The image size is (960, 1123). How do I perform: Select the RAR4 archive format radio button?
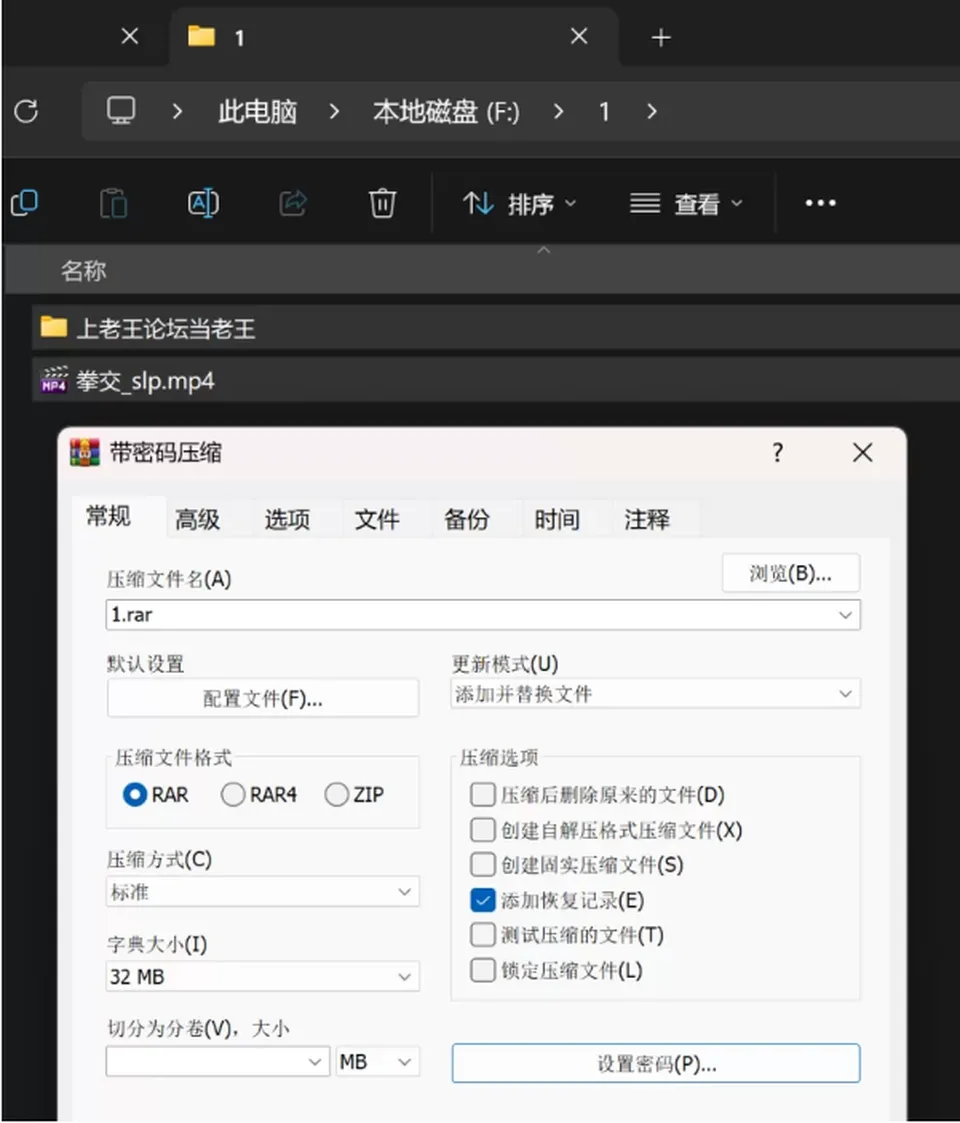pyautogui.click(x=233, y=795)
